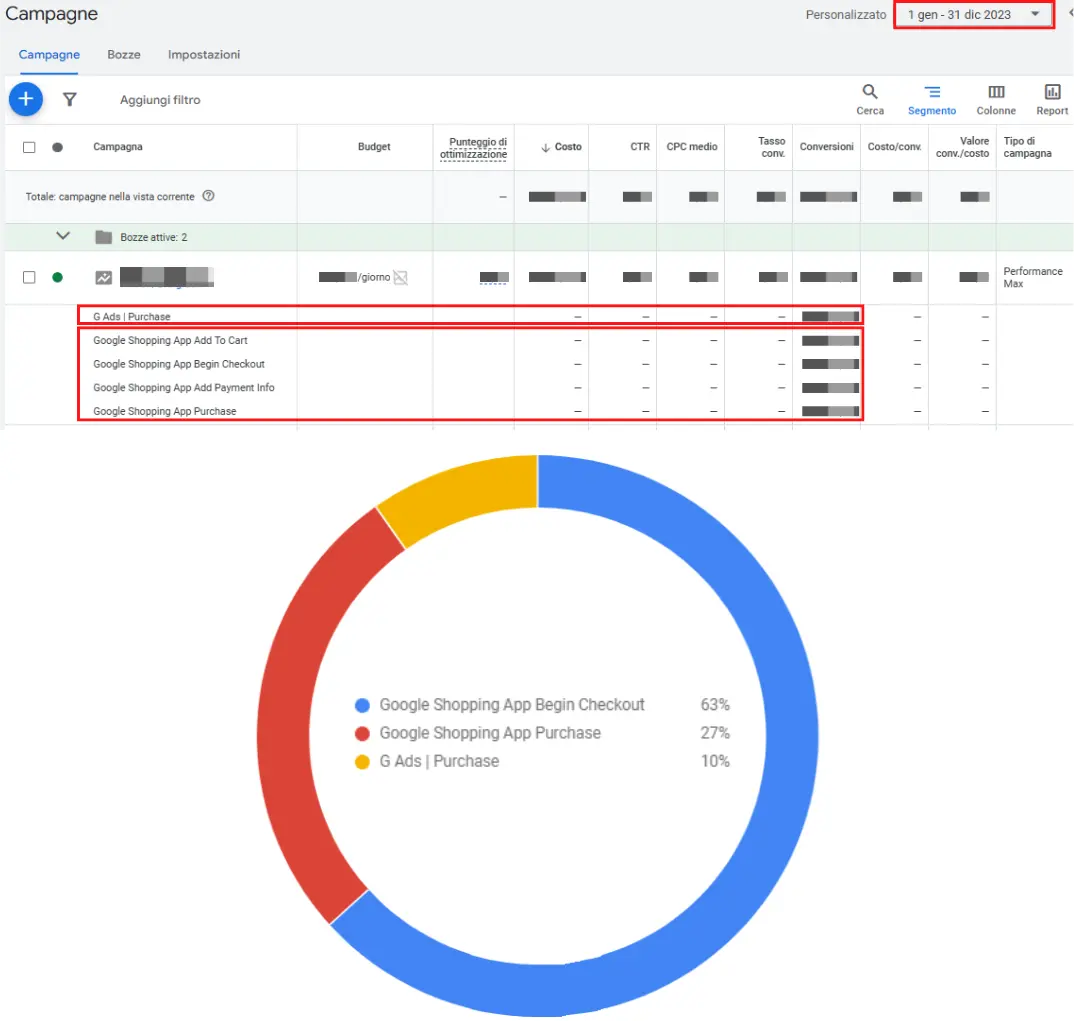The height and width of the screenshot is (1021, 1074).
Task: Collapse the Bozze attive chevron
Action: click(64, 236)
